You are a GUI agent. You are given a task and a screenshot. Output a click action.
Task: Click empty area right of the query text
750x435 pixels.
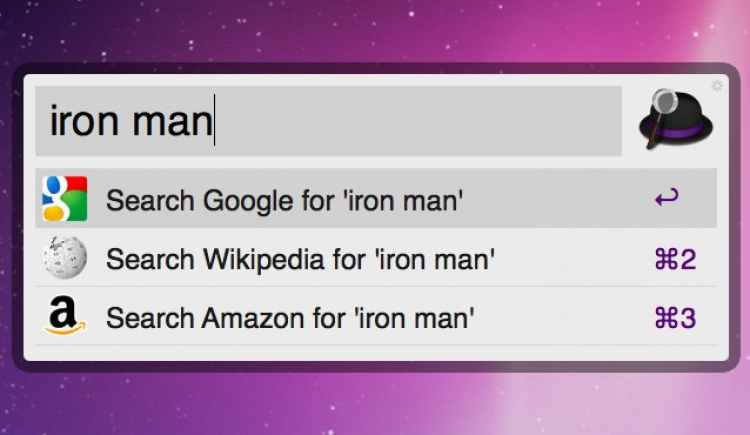420,122
